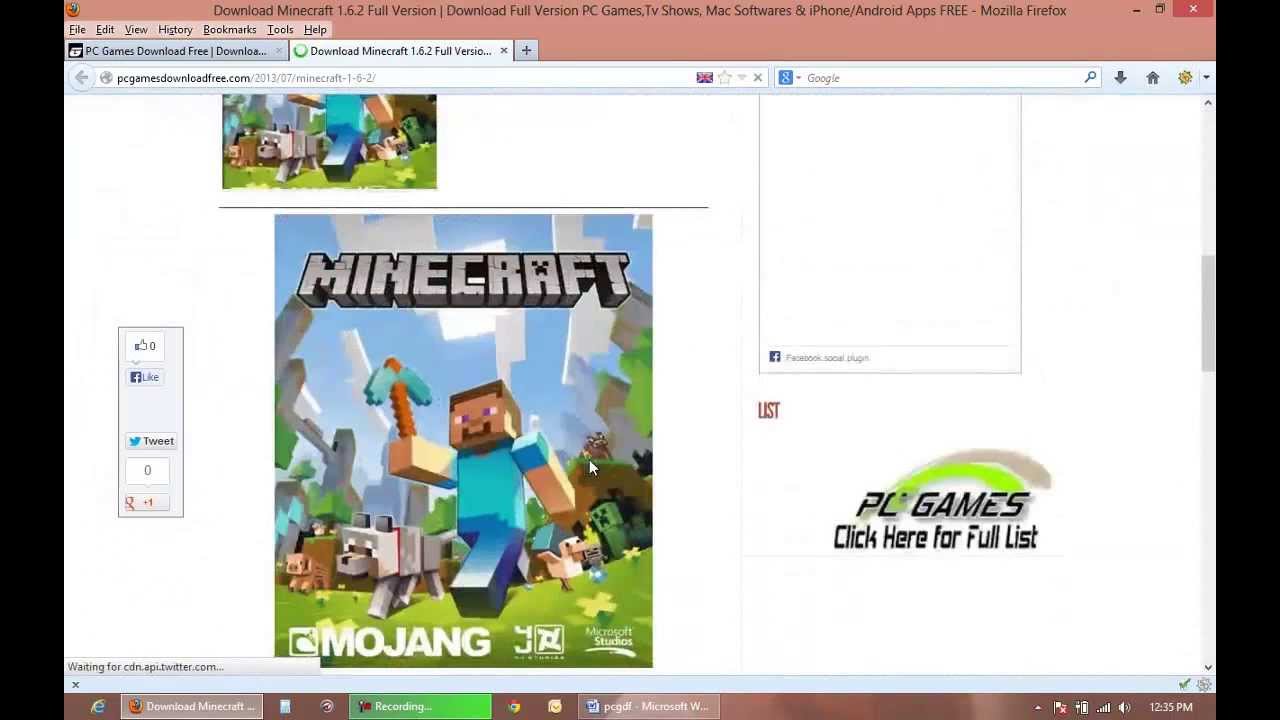
Task: Close the PC Games Download Free tab
Action: point(279,51)
